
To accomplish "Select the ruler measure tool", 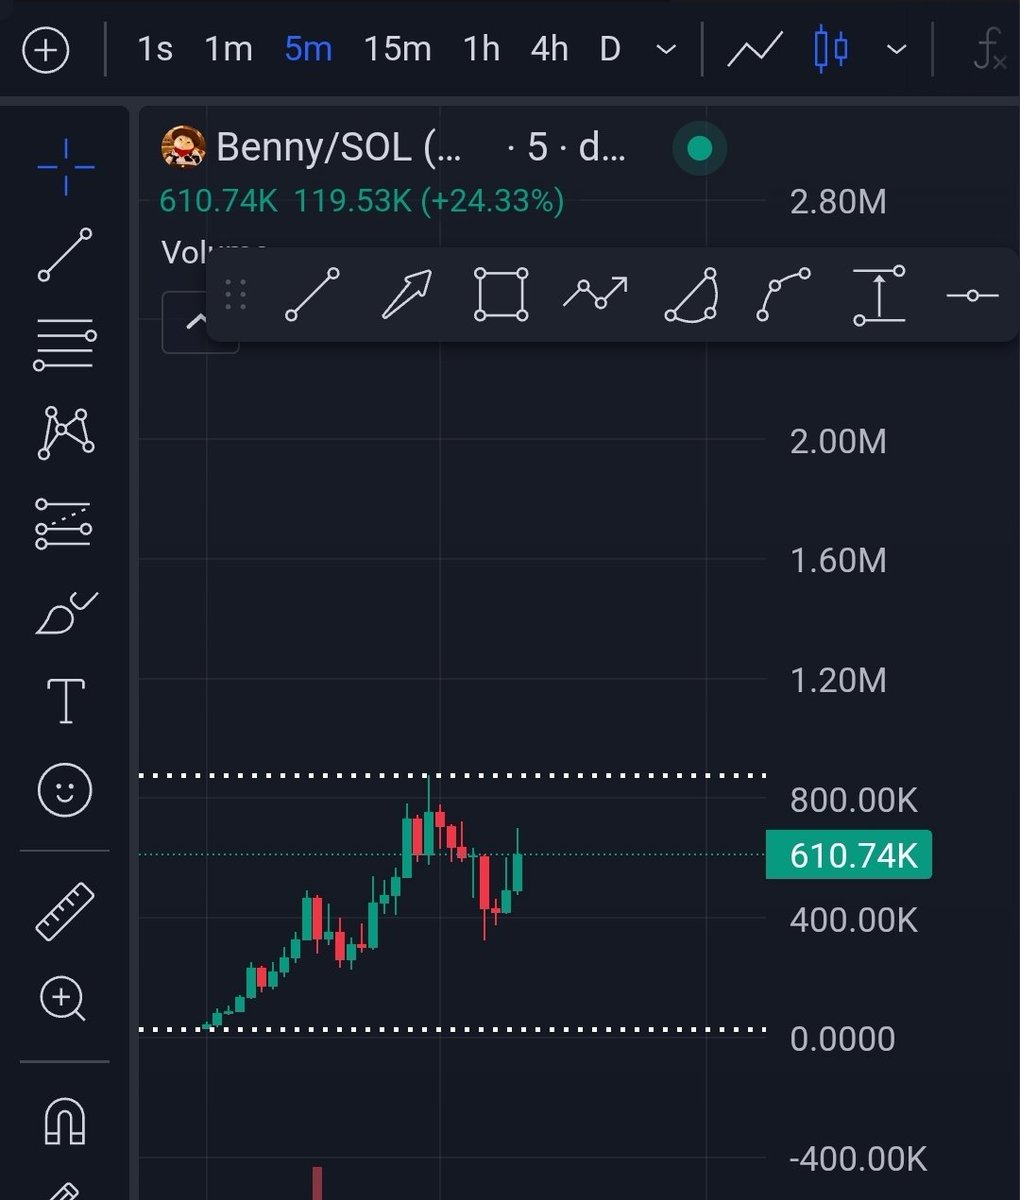I will click(x=65, y=912).
